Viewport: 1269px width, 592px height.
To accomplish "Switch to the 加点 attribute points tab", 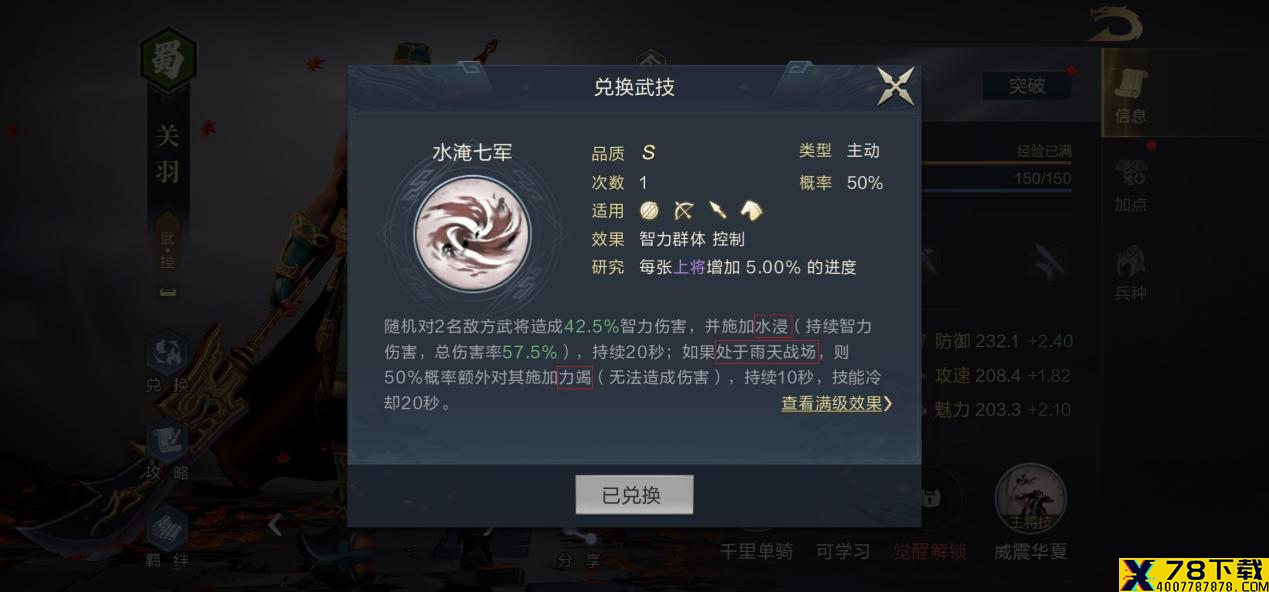I will point(1131,185).
